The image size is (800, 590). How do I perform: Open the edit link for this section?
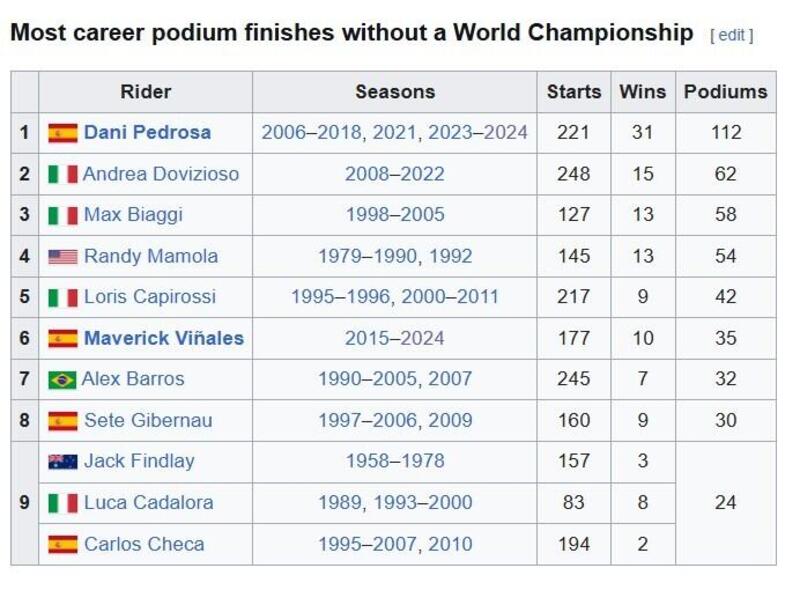pos(731,35)
